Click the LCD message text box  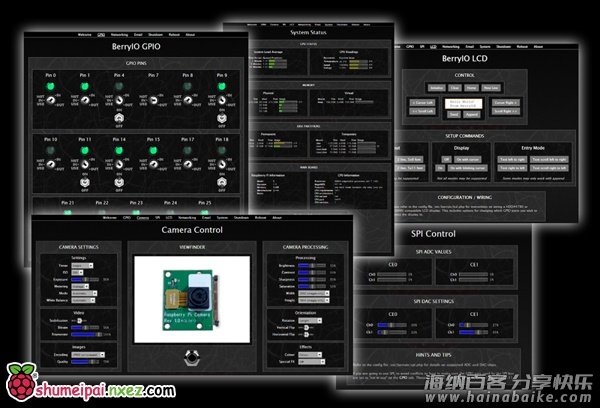point(463,104)
